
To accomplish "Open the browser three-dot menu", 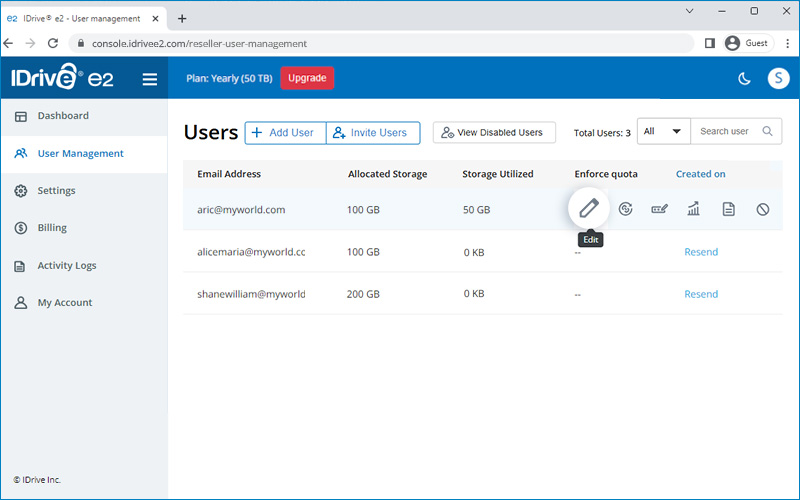I will [787, 43].
